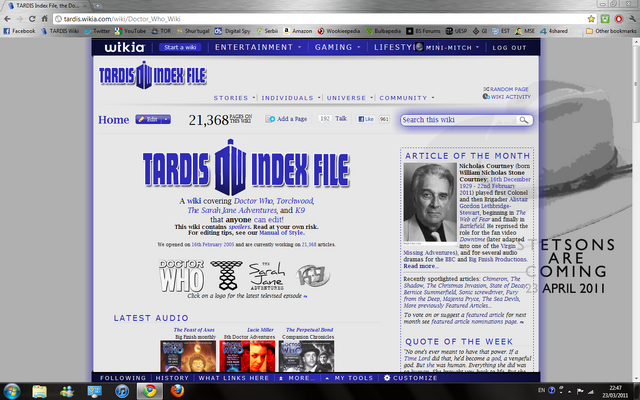Expand the More menu in bottom toolbar

coord(297,378)
